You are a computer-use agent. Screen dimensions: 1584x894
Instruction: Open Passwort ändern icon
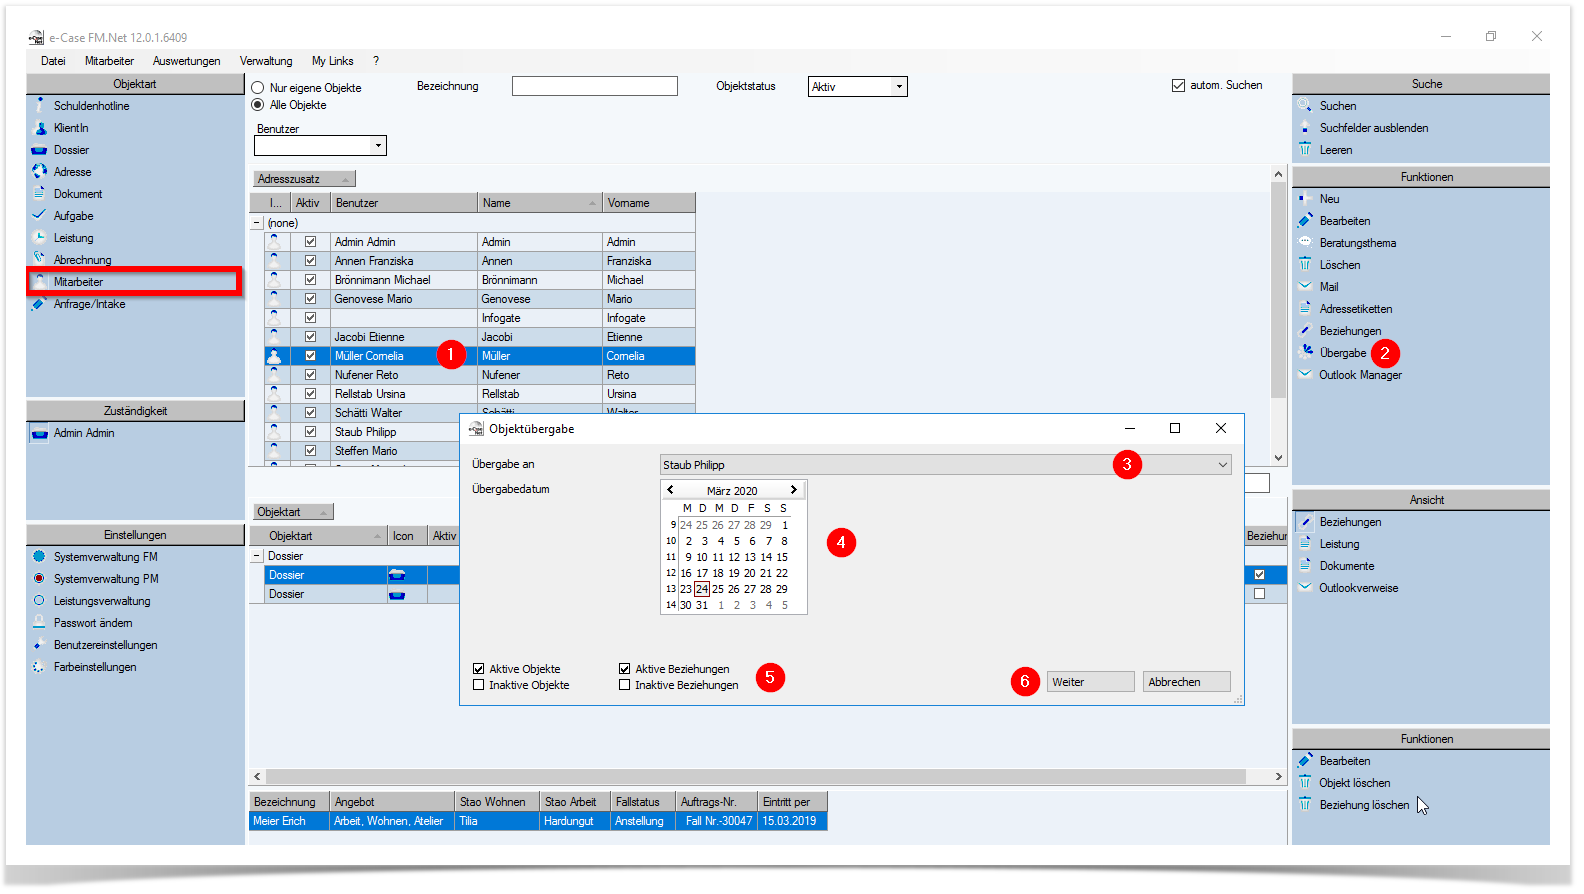click(x=39, y=622)
